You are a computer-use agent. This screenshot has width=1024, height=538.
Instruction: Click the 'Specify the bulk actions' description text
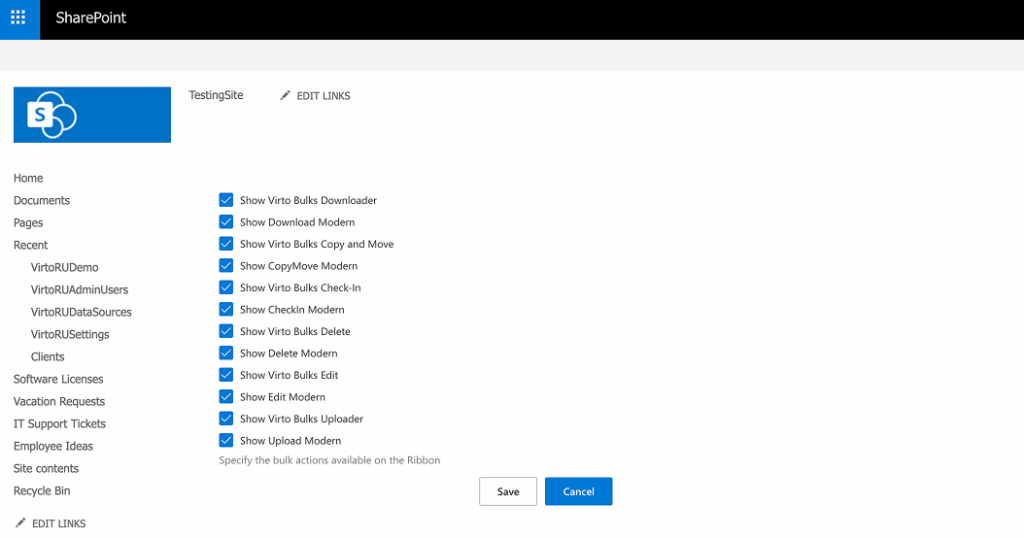tap(329, 460)
